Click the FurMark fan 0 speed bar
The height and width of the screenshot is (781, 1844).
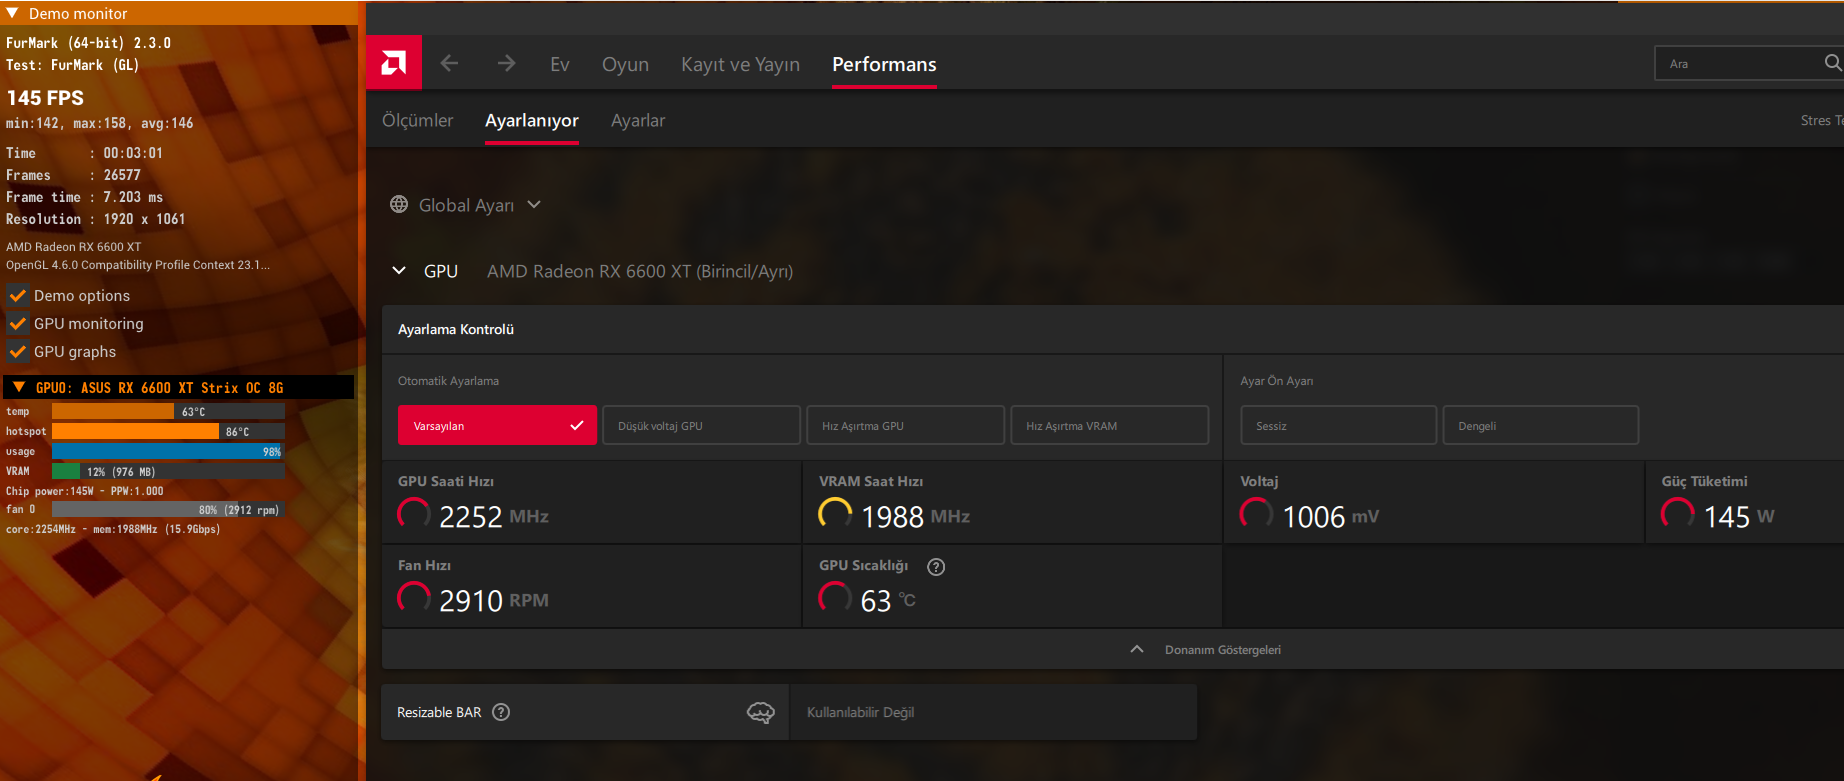click(168, 509)
